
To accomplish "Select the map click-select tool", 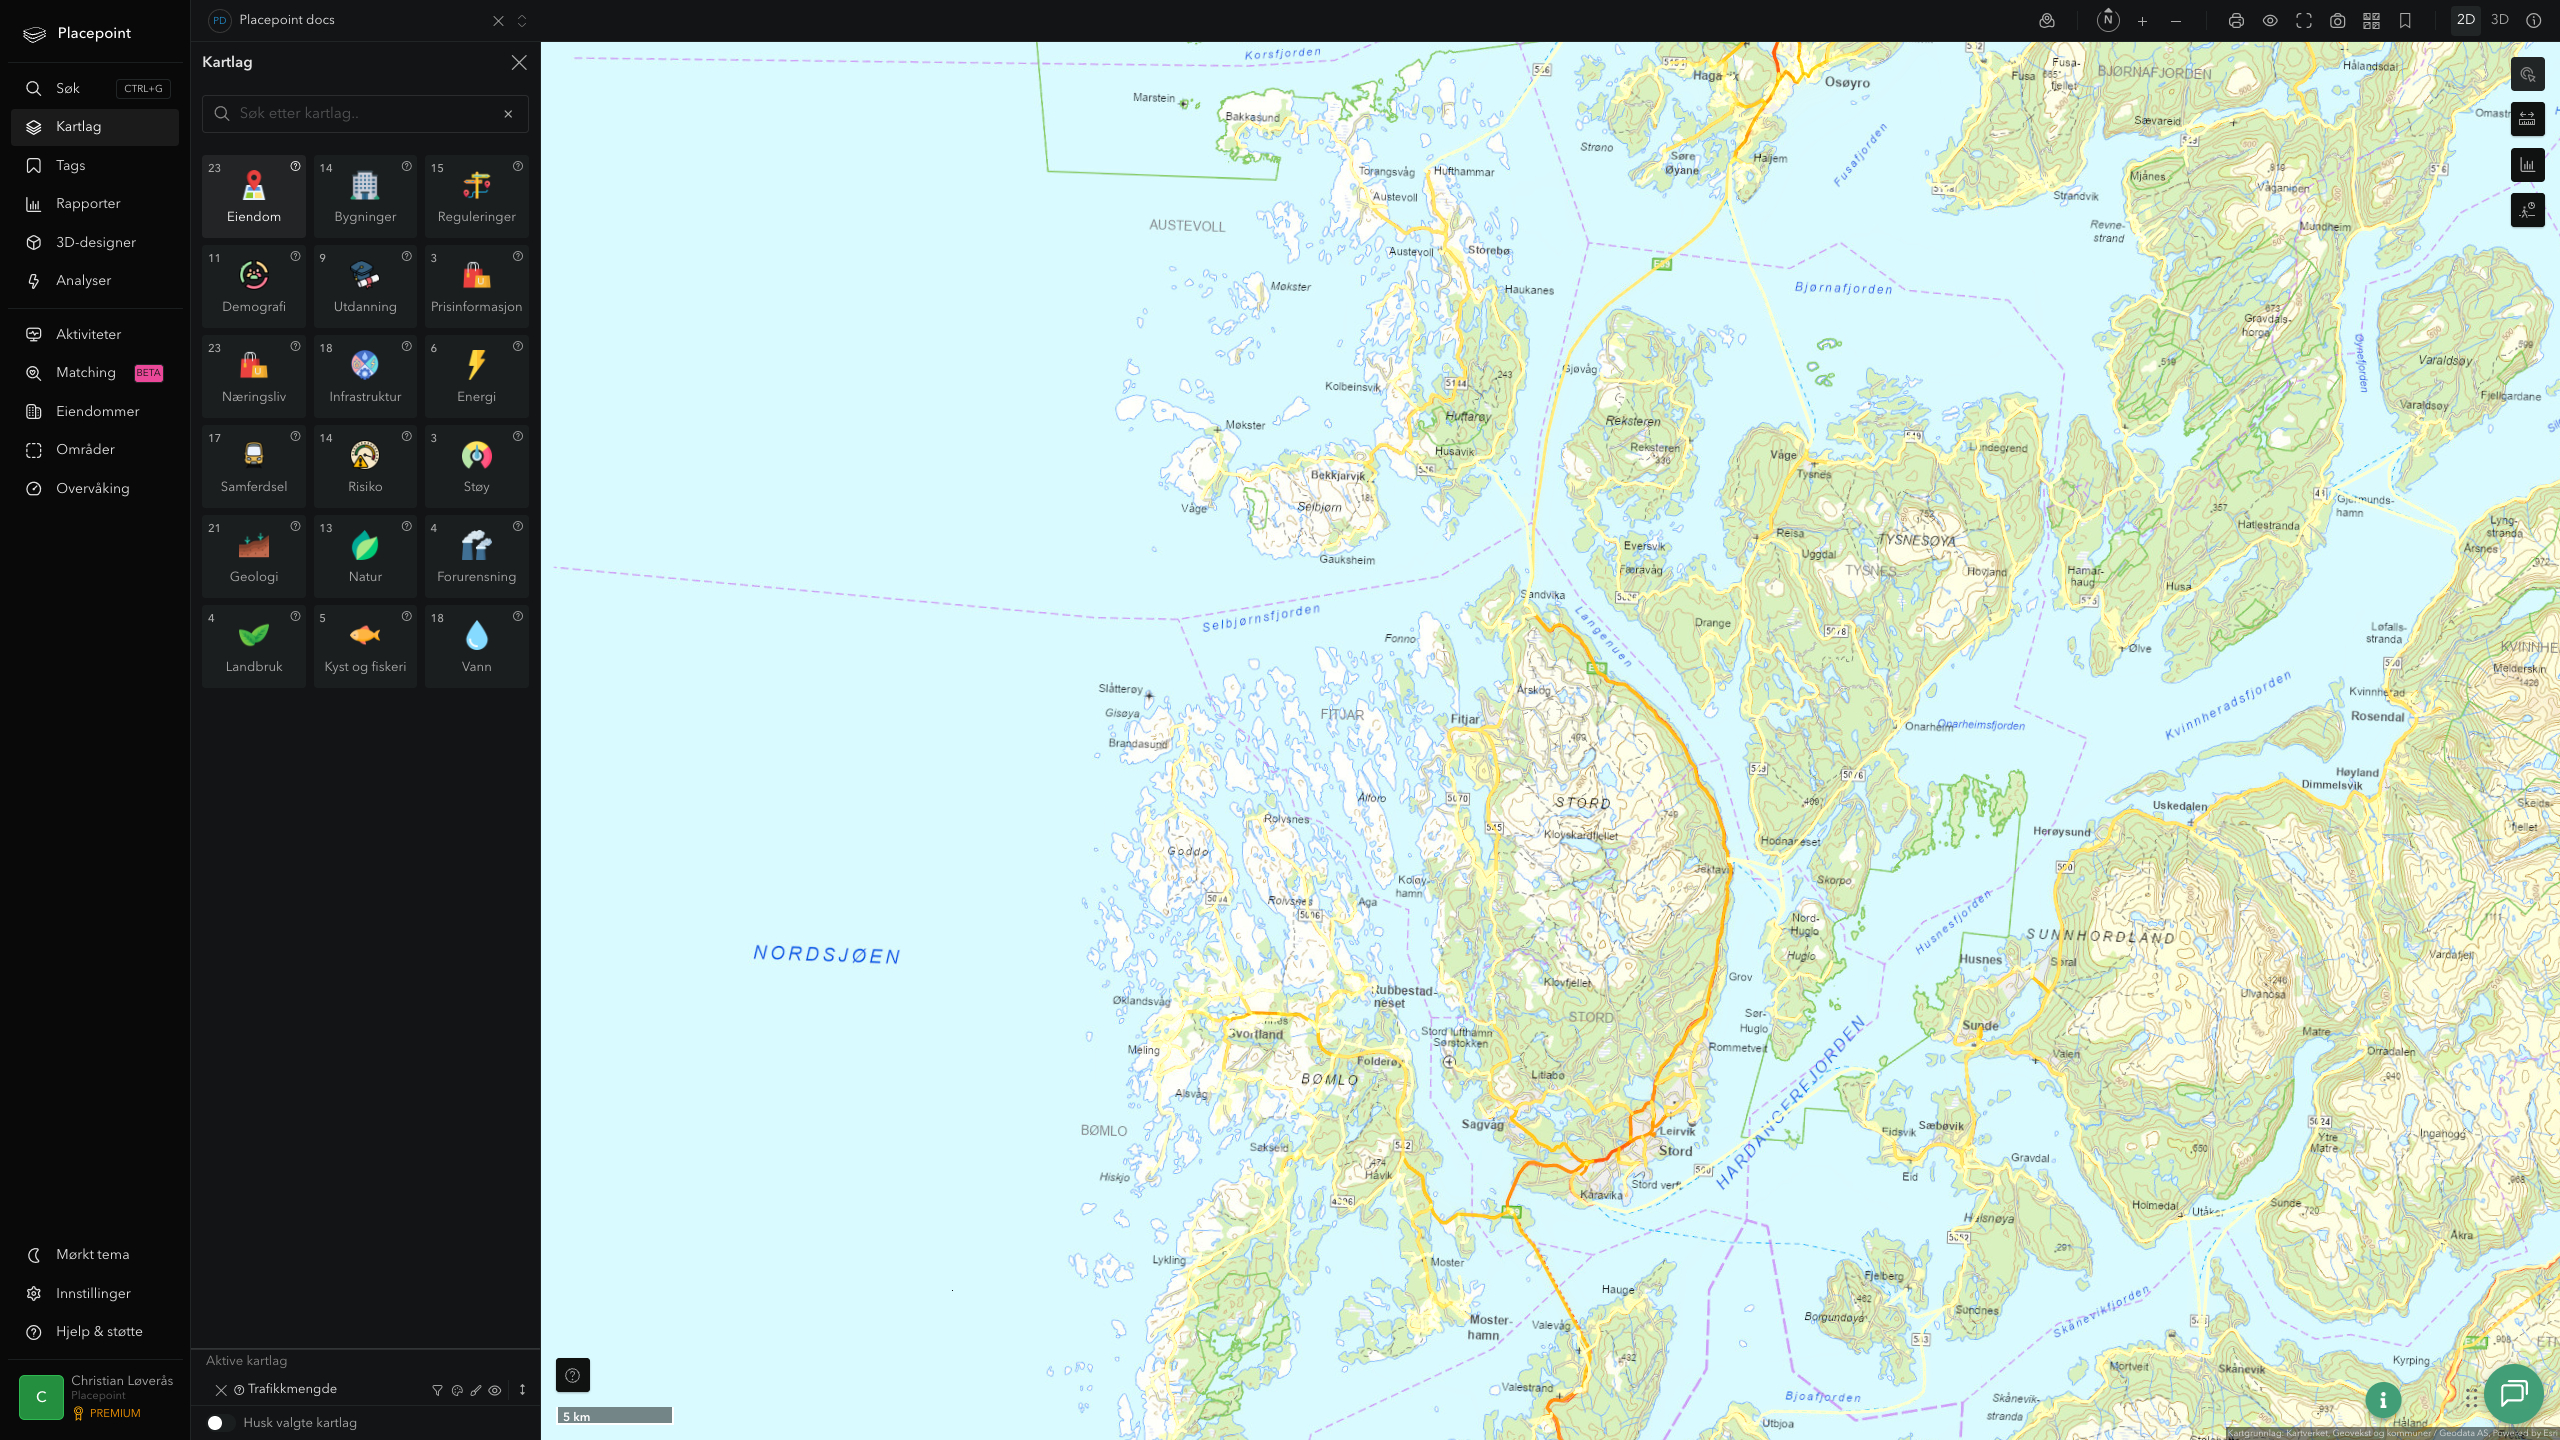I will (x=2527, y=74).
